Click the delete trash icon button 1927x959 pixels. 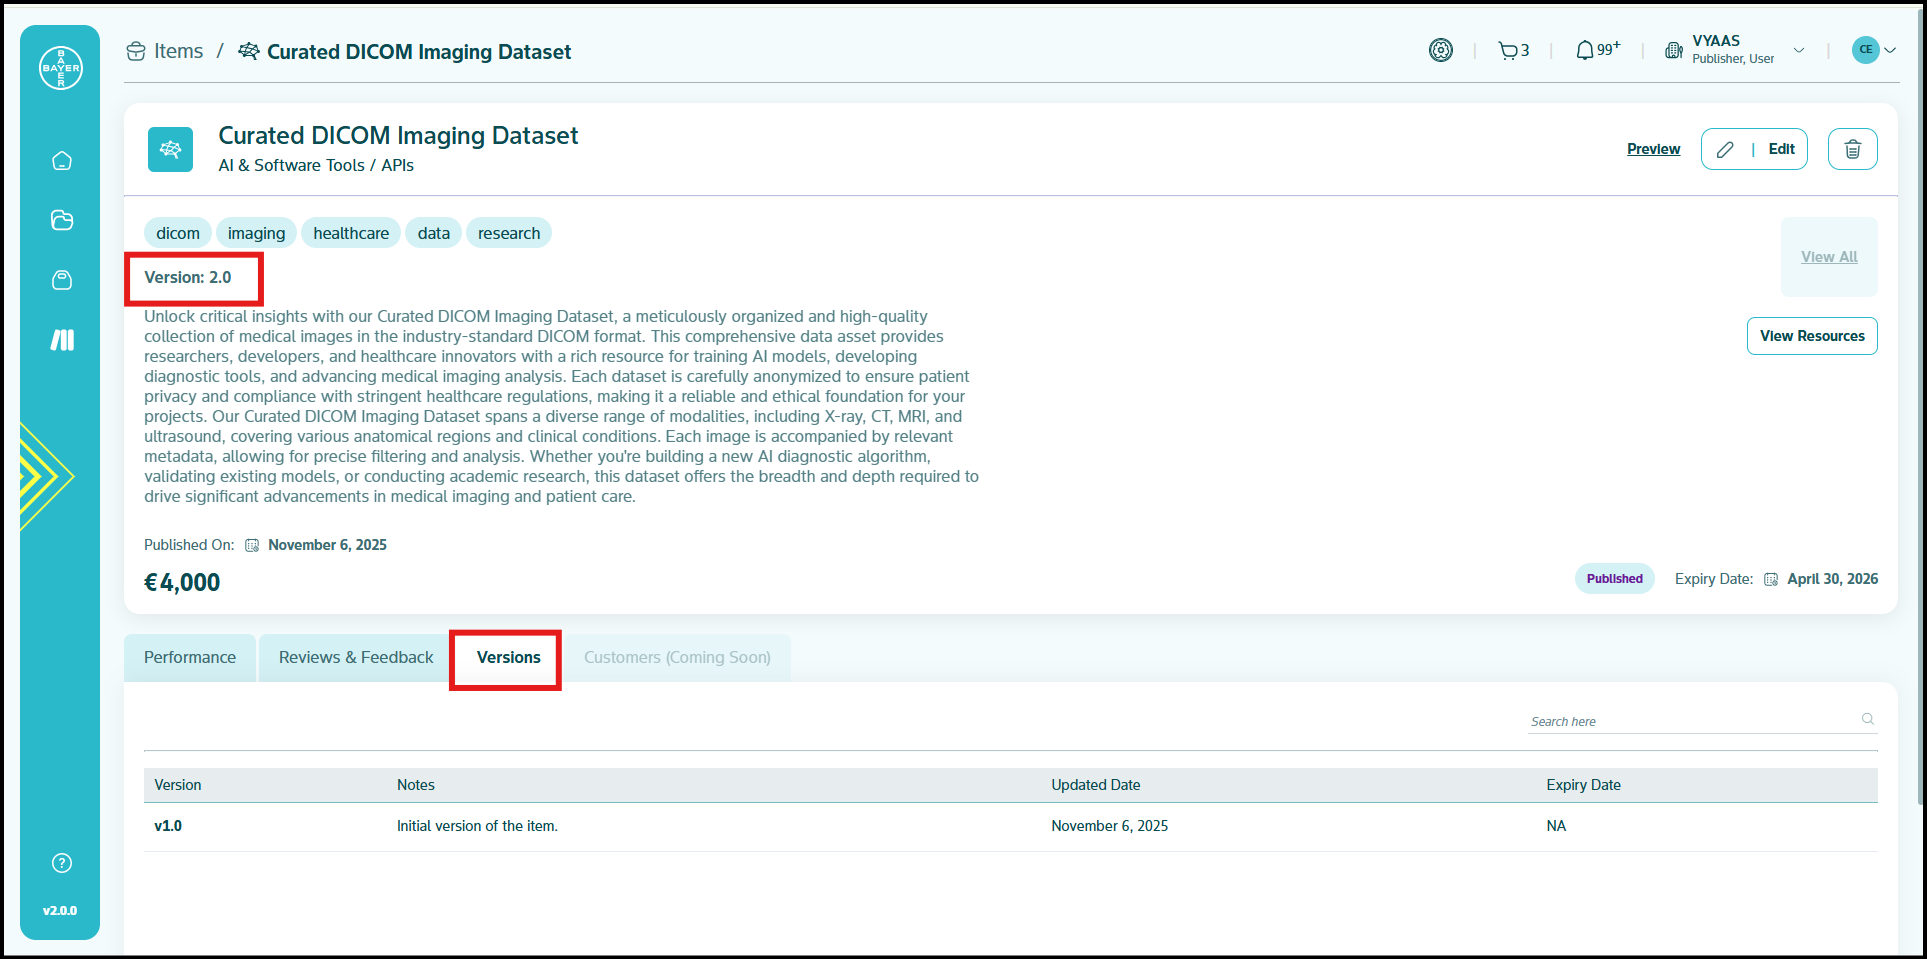click(1852, 149)
